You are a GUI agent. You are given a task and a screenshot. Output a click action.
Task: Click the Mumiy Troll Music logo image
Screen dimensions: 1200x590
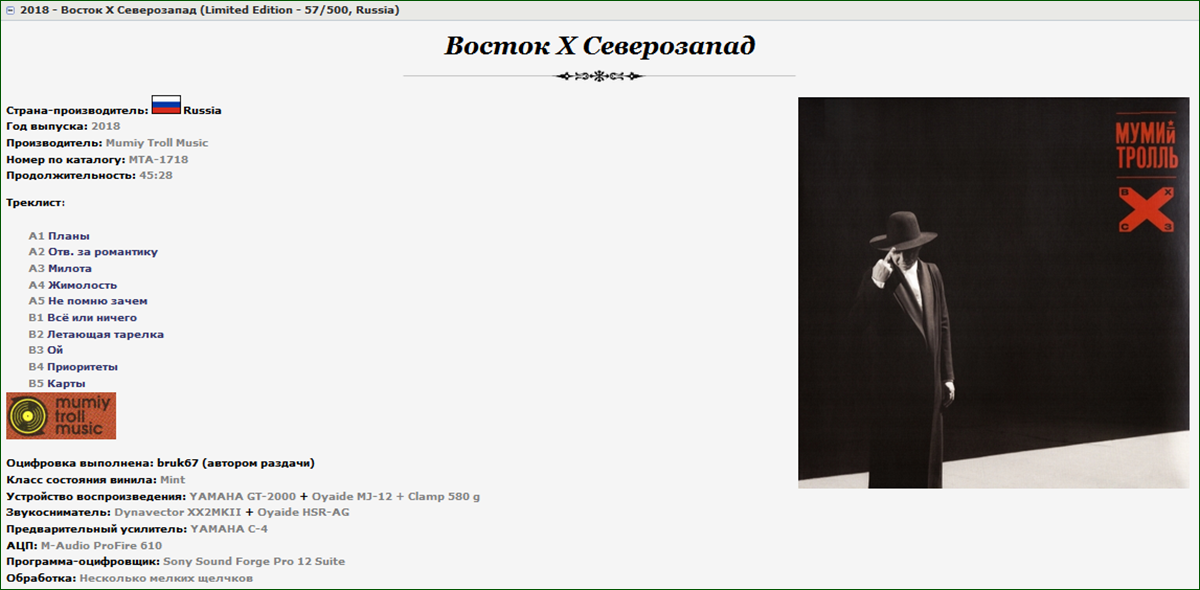[61, 415]
